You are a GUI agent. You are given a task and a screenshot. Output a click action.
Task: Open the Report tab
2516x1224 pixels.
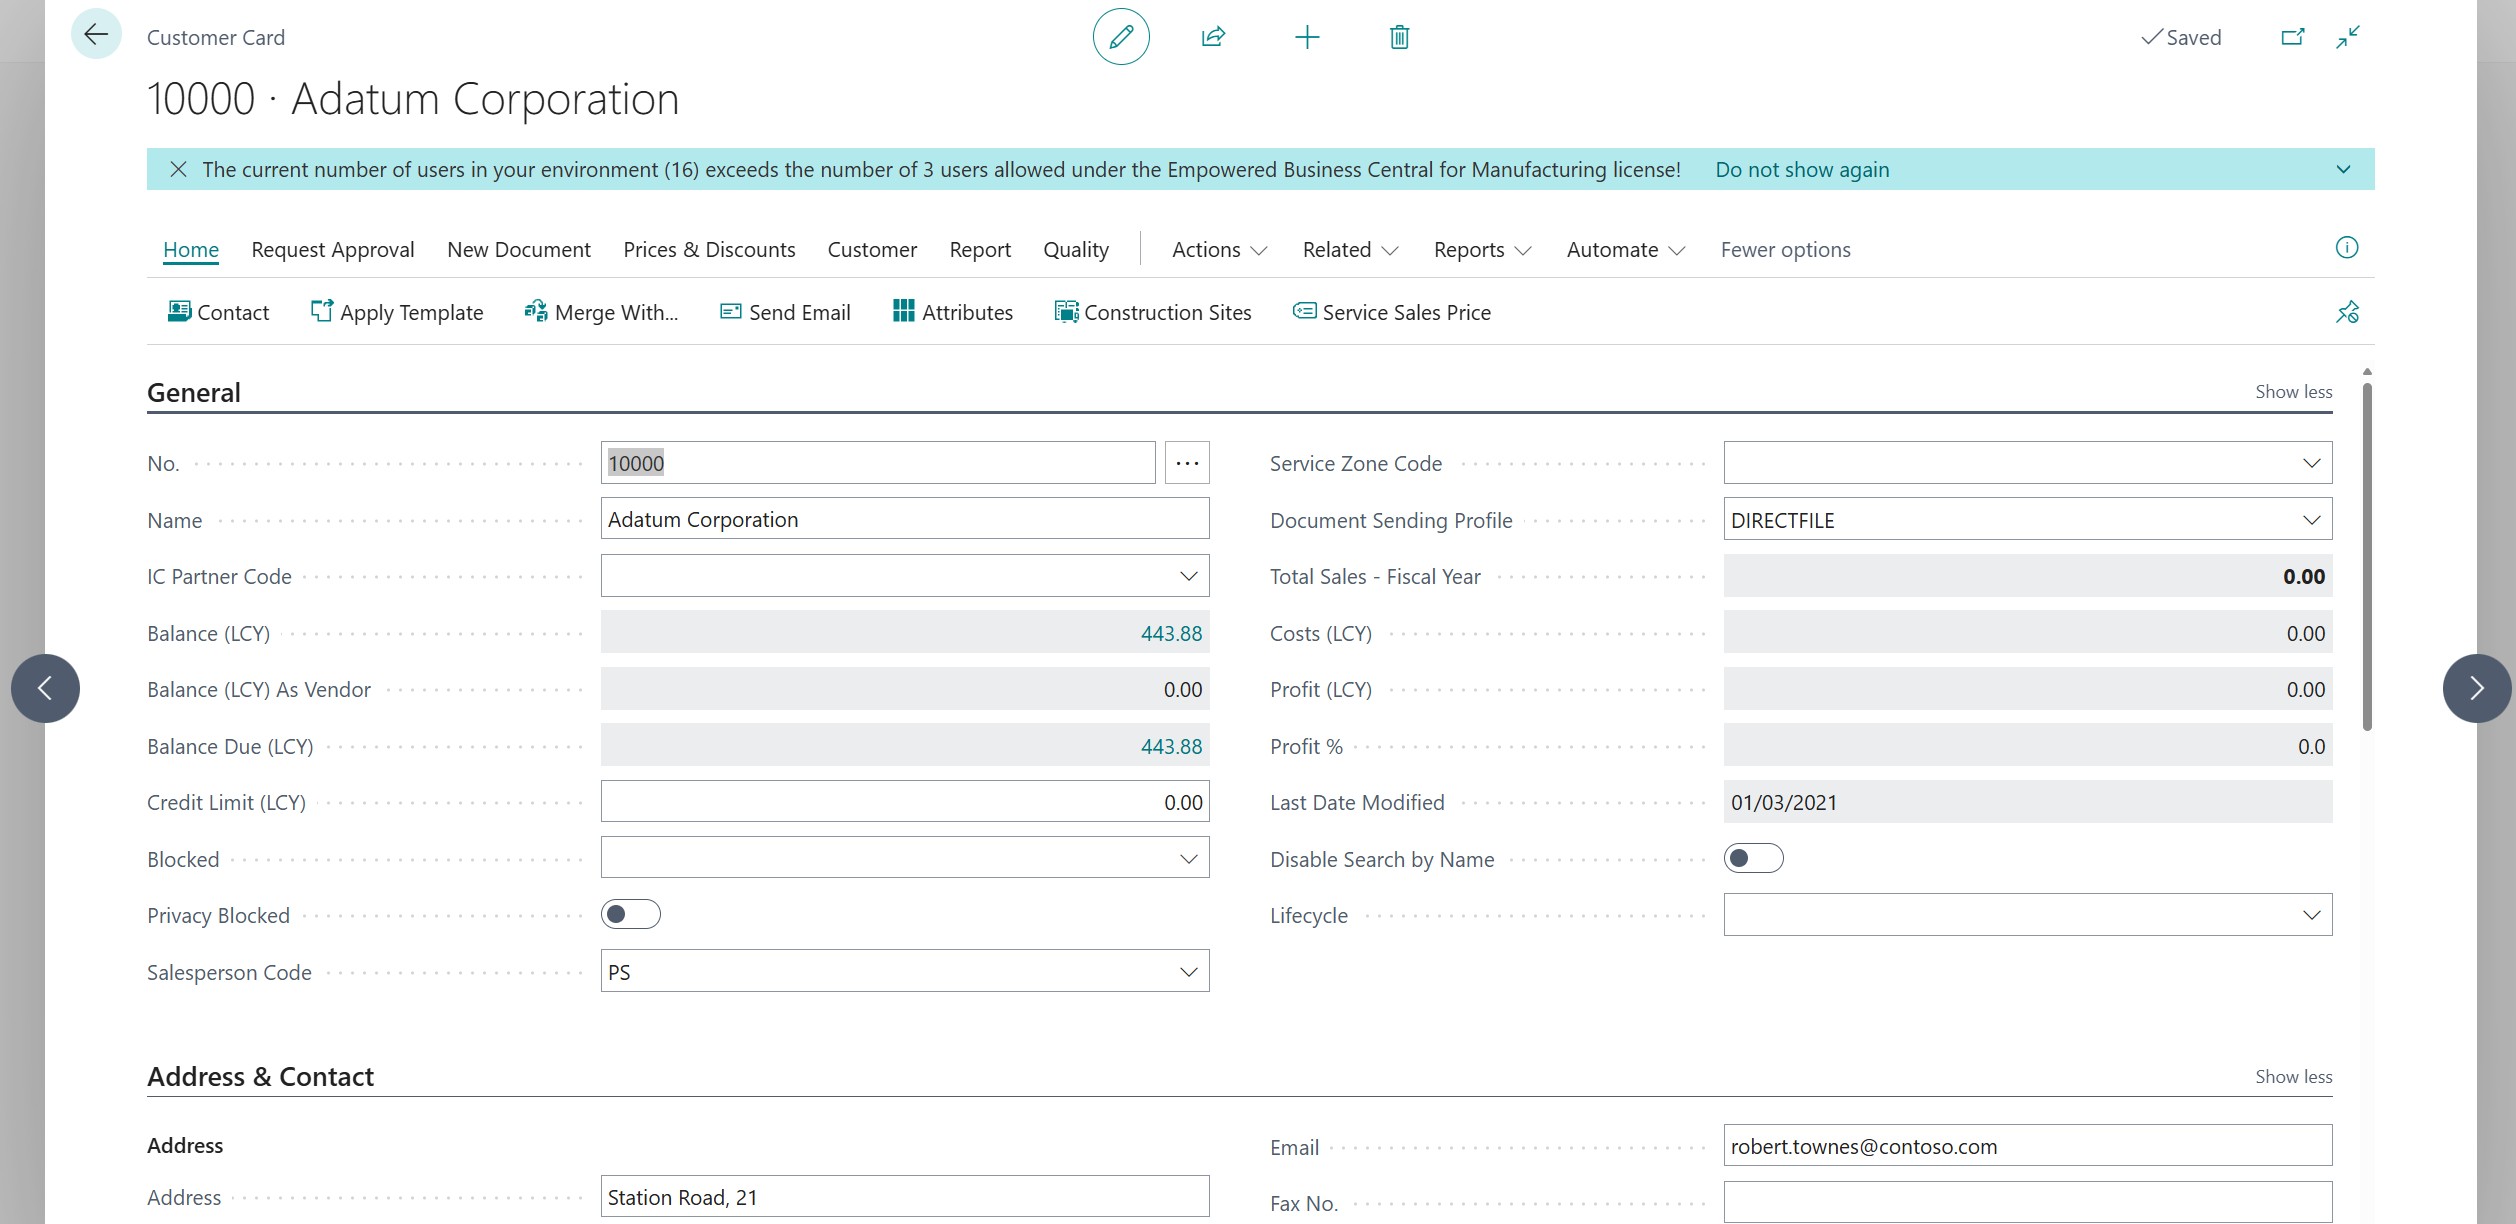980,249
